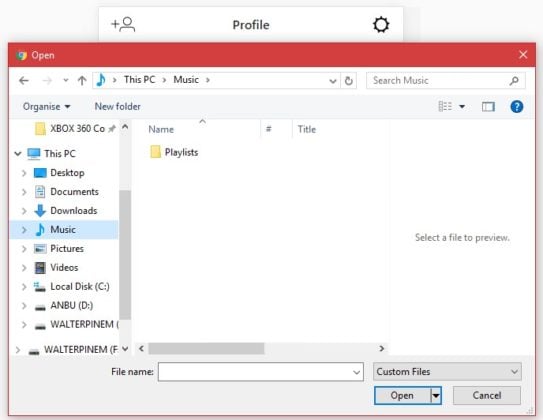Viewport: 543px width, 420px height.
Task: Cancel the Open dialog
Action: click(x=487, y=396)
